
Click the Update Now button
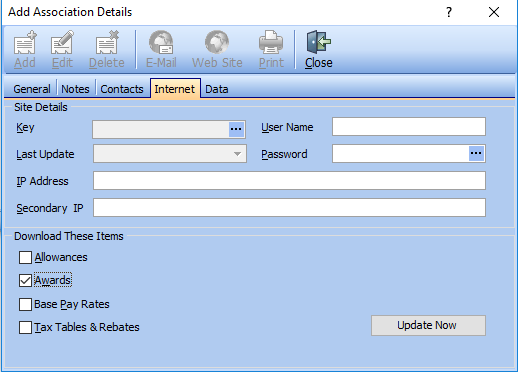(x=428, y=325)
